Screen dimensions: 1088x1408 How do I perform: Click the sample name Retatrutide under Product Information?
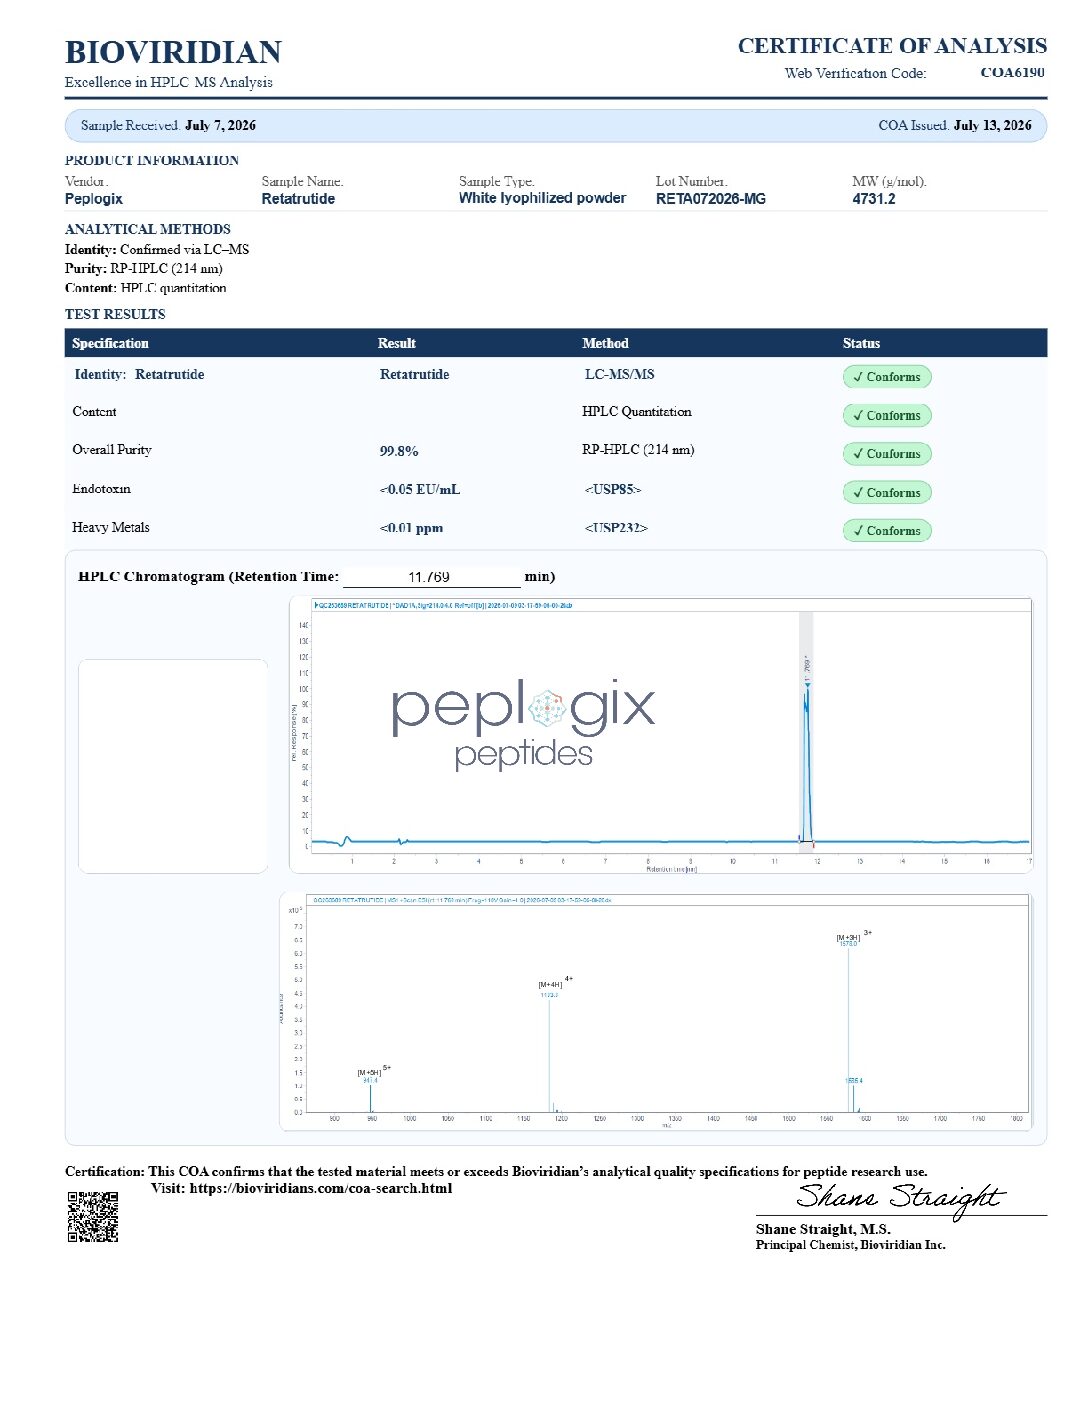coord(298,199)
